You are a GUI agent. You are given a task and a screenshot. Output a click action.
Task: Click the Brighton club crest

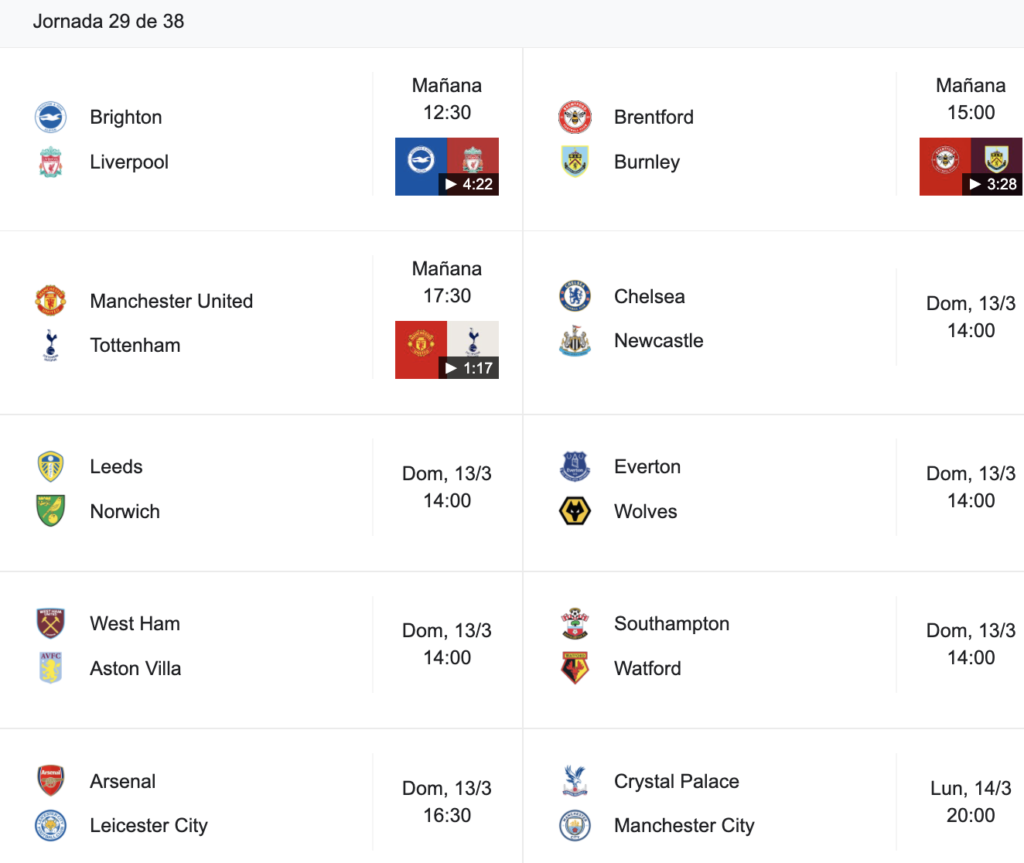pos(50,118)
